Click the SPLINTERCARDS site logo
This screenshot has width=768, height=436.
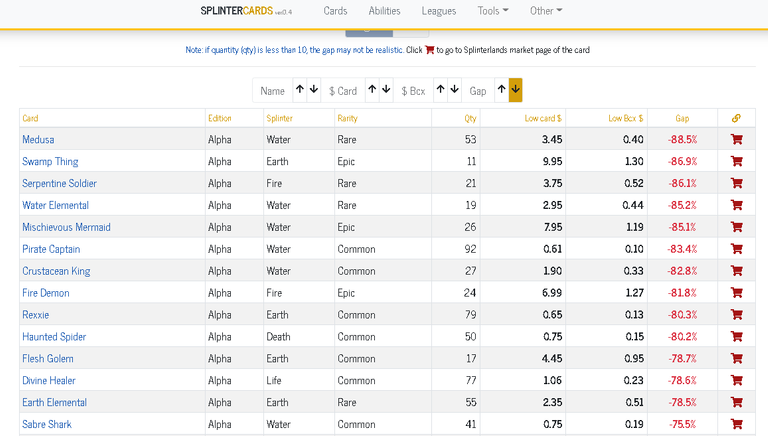click(x=246, y=11)
